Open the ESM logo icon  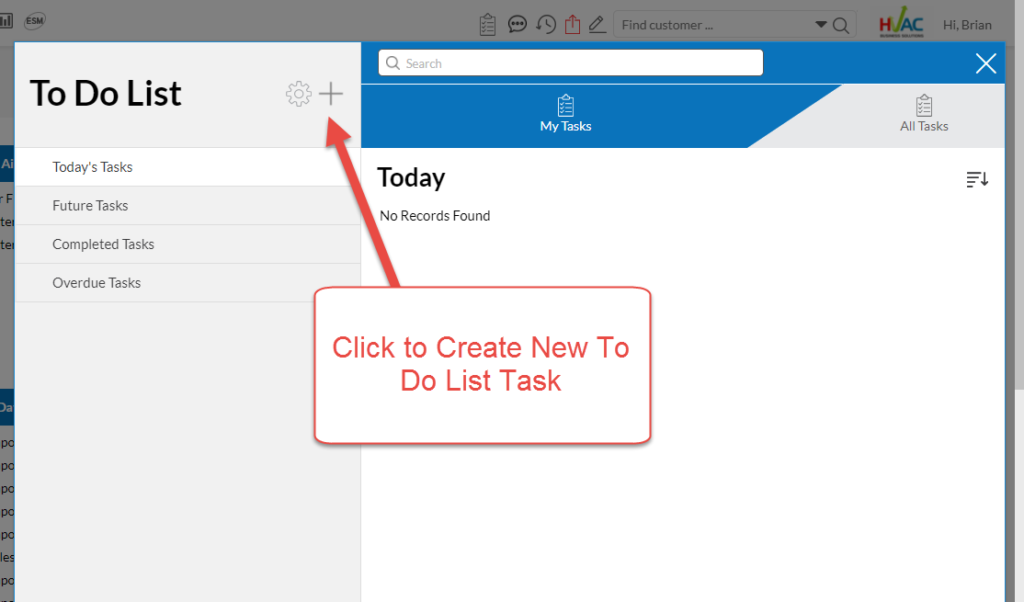pyautogui.click(x=34, y=19)
